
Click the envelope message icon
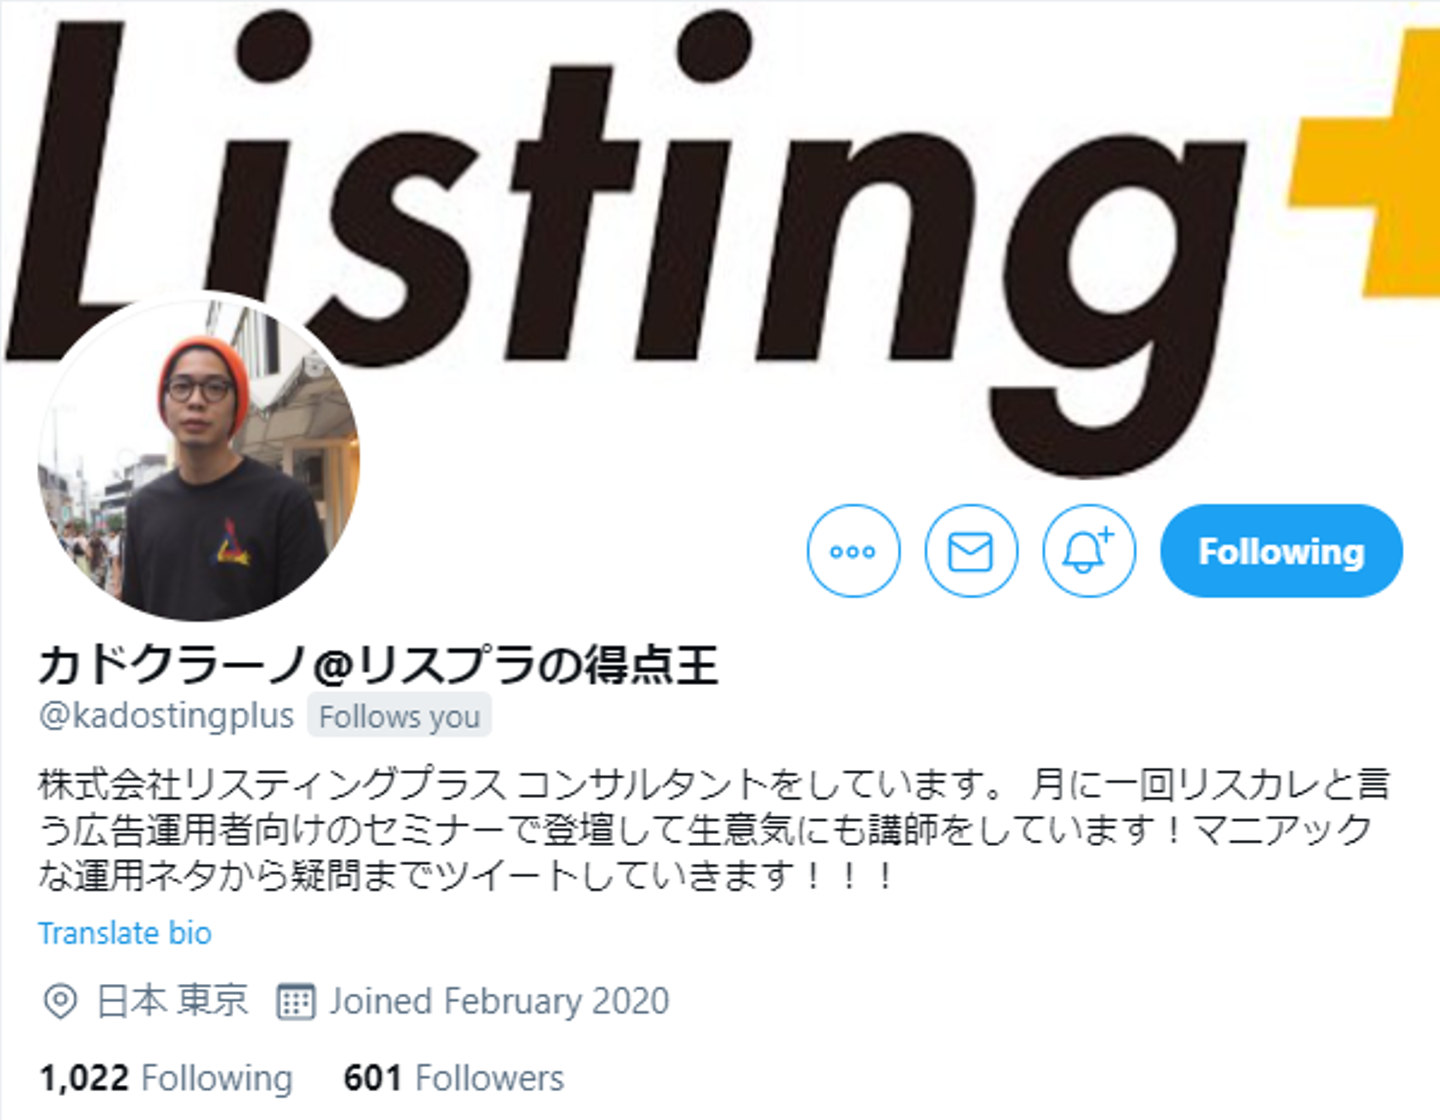tap(971, 551)
